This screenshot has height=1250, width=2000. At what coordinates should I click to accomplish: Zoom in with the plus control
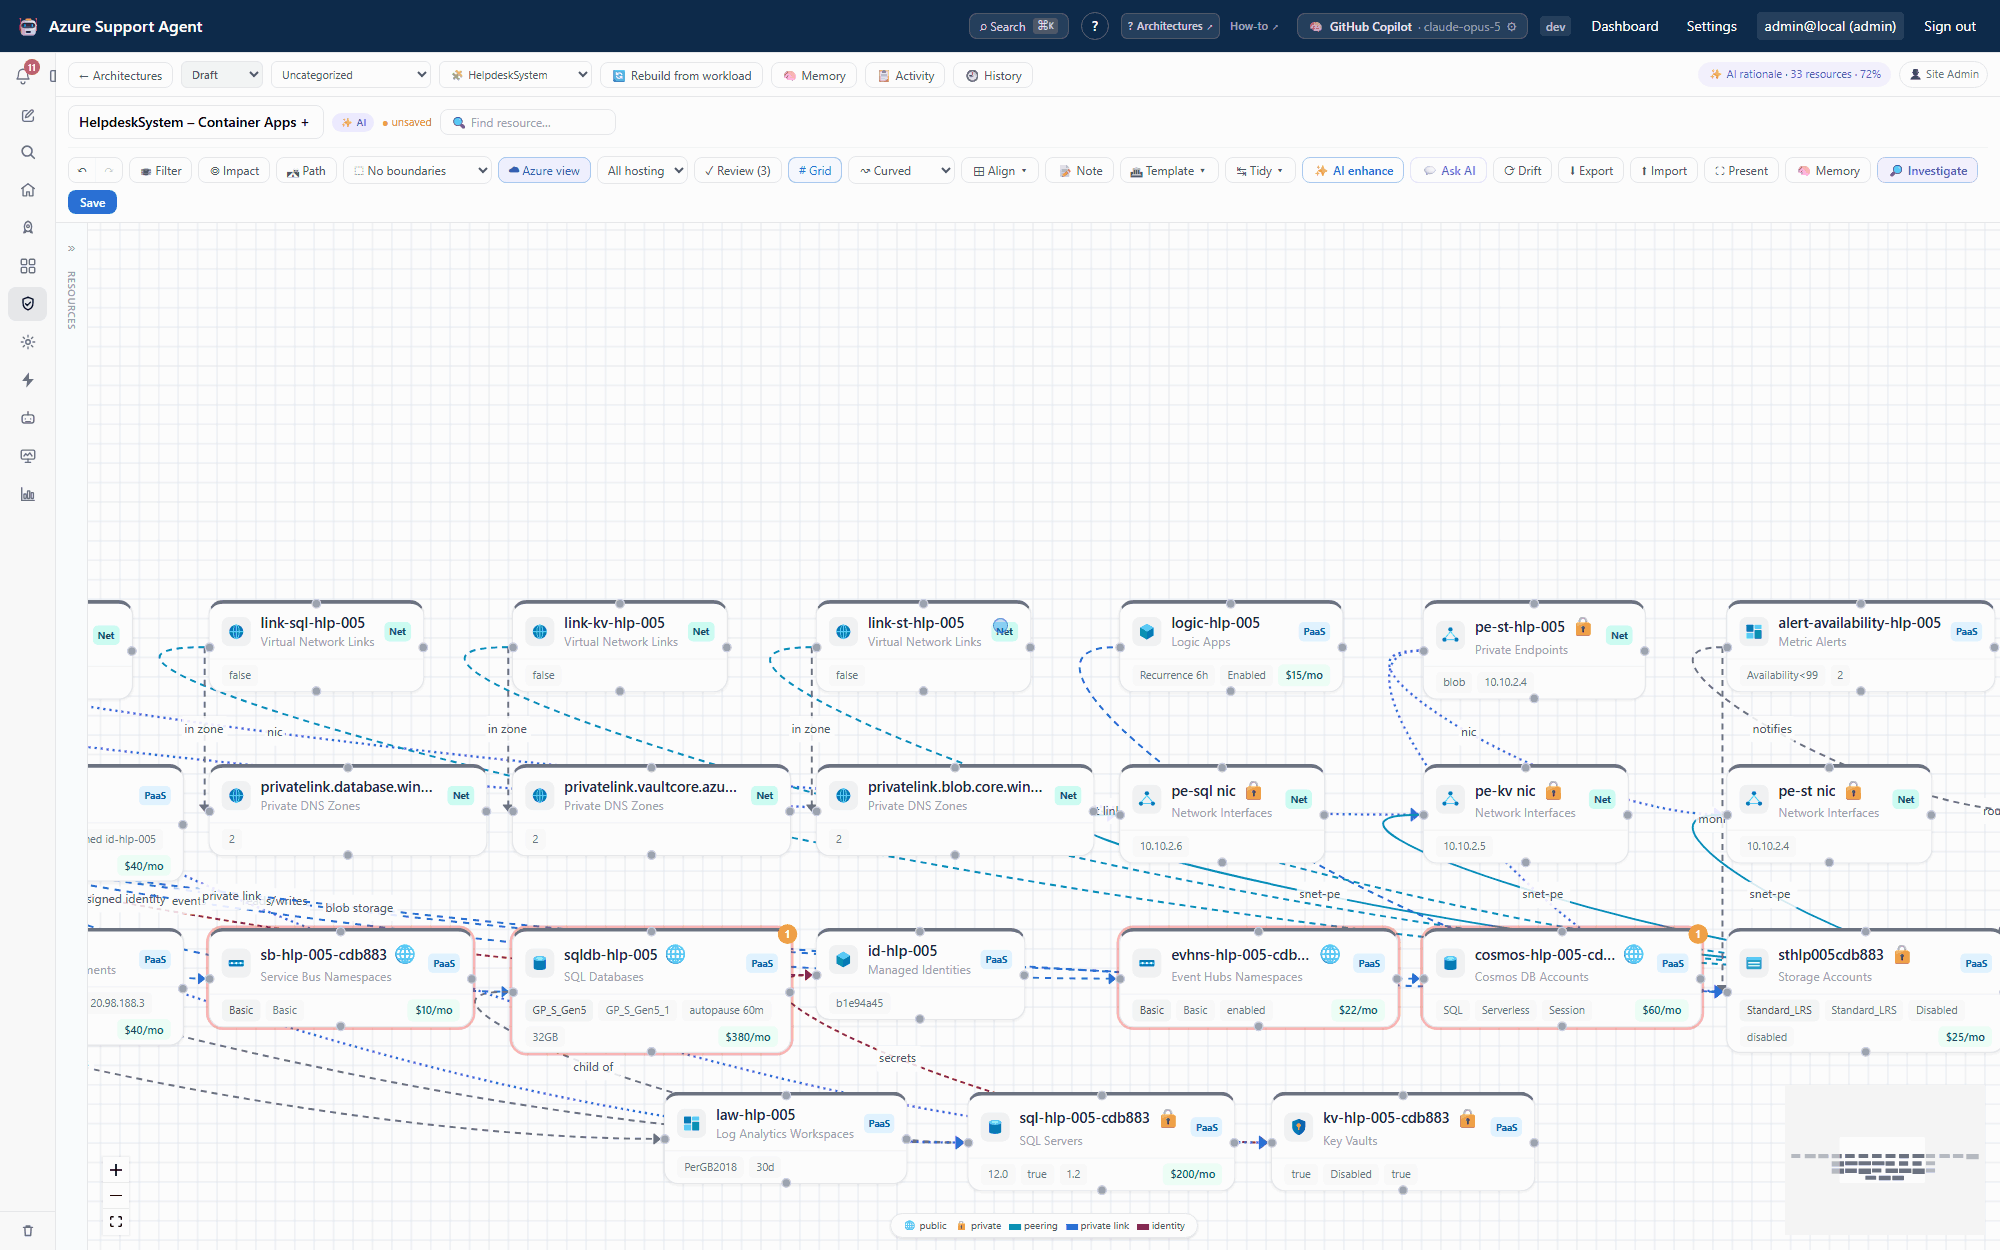click(116, 1170)
